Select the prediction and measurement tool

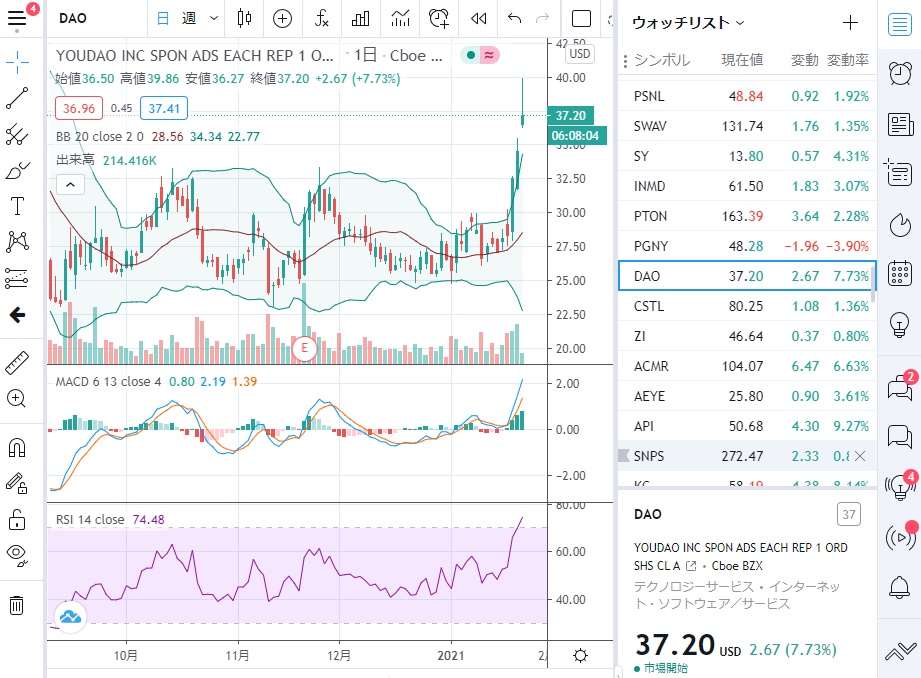tap(17, 278)
